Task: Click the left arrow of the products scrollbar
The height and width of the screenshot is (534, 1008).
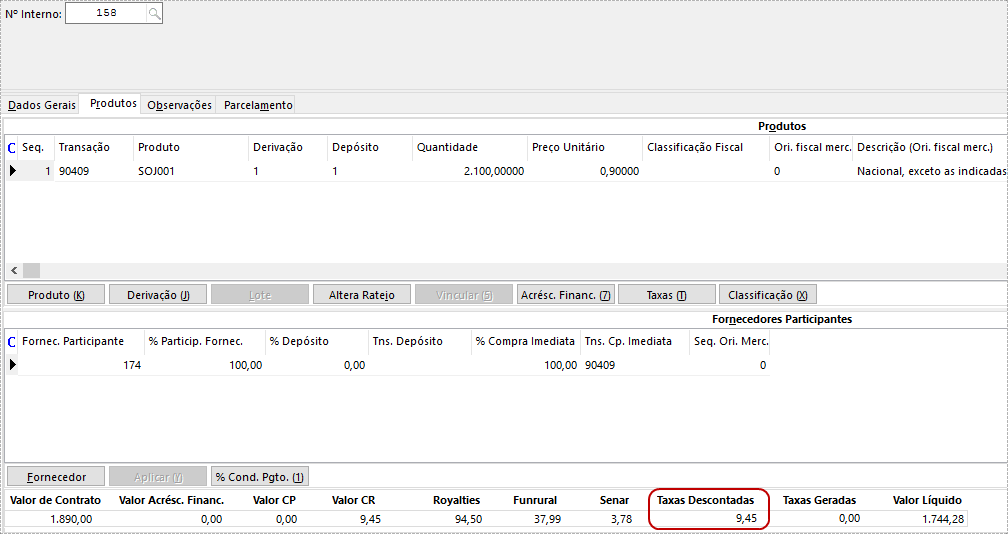Action: click(x=14, y=270)
